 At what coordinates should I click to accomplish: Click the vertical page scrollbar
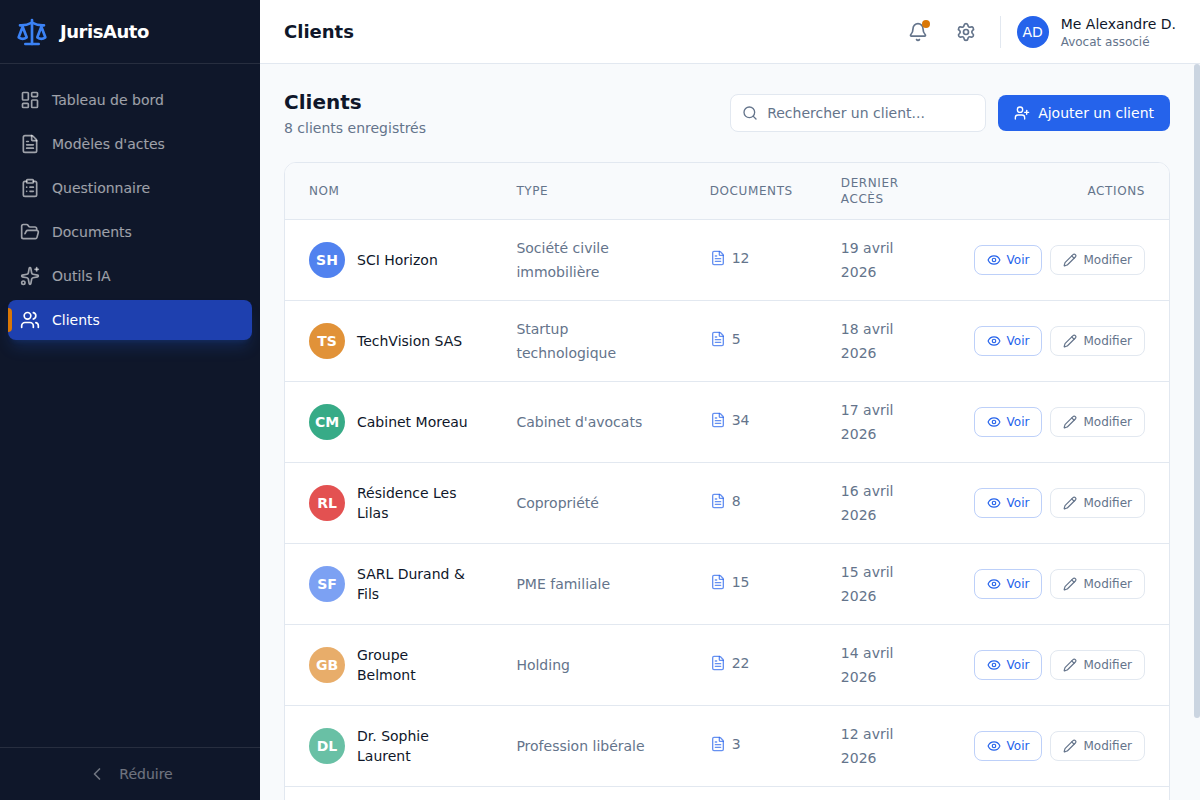[x=1196, y=390]
